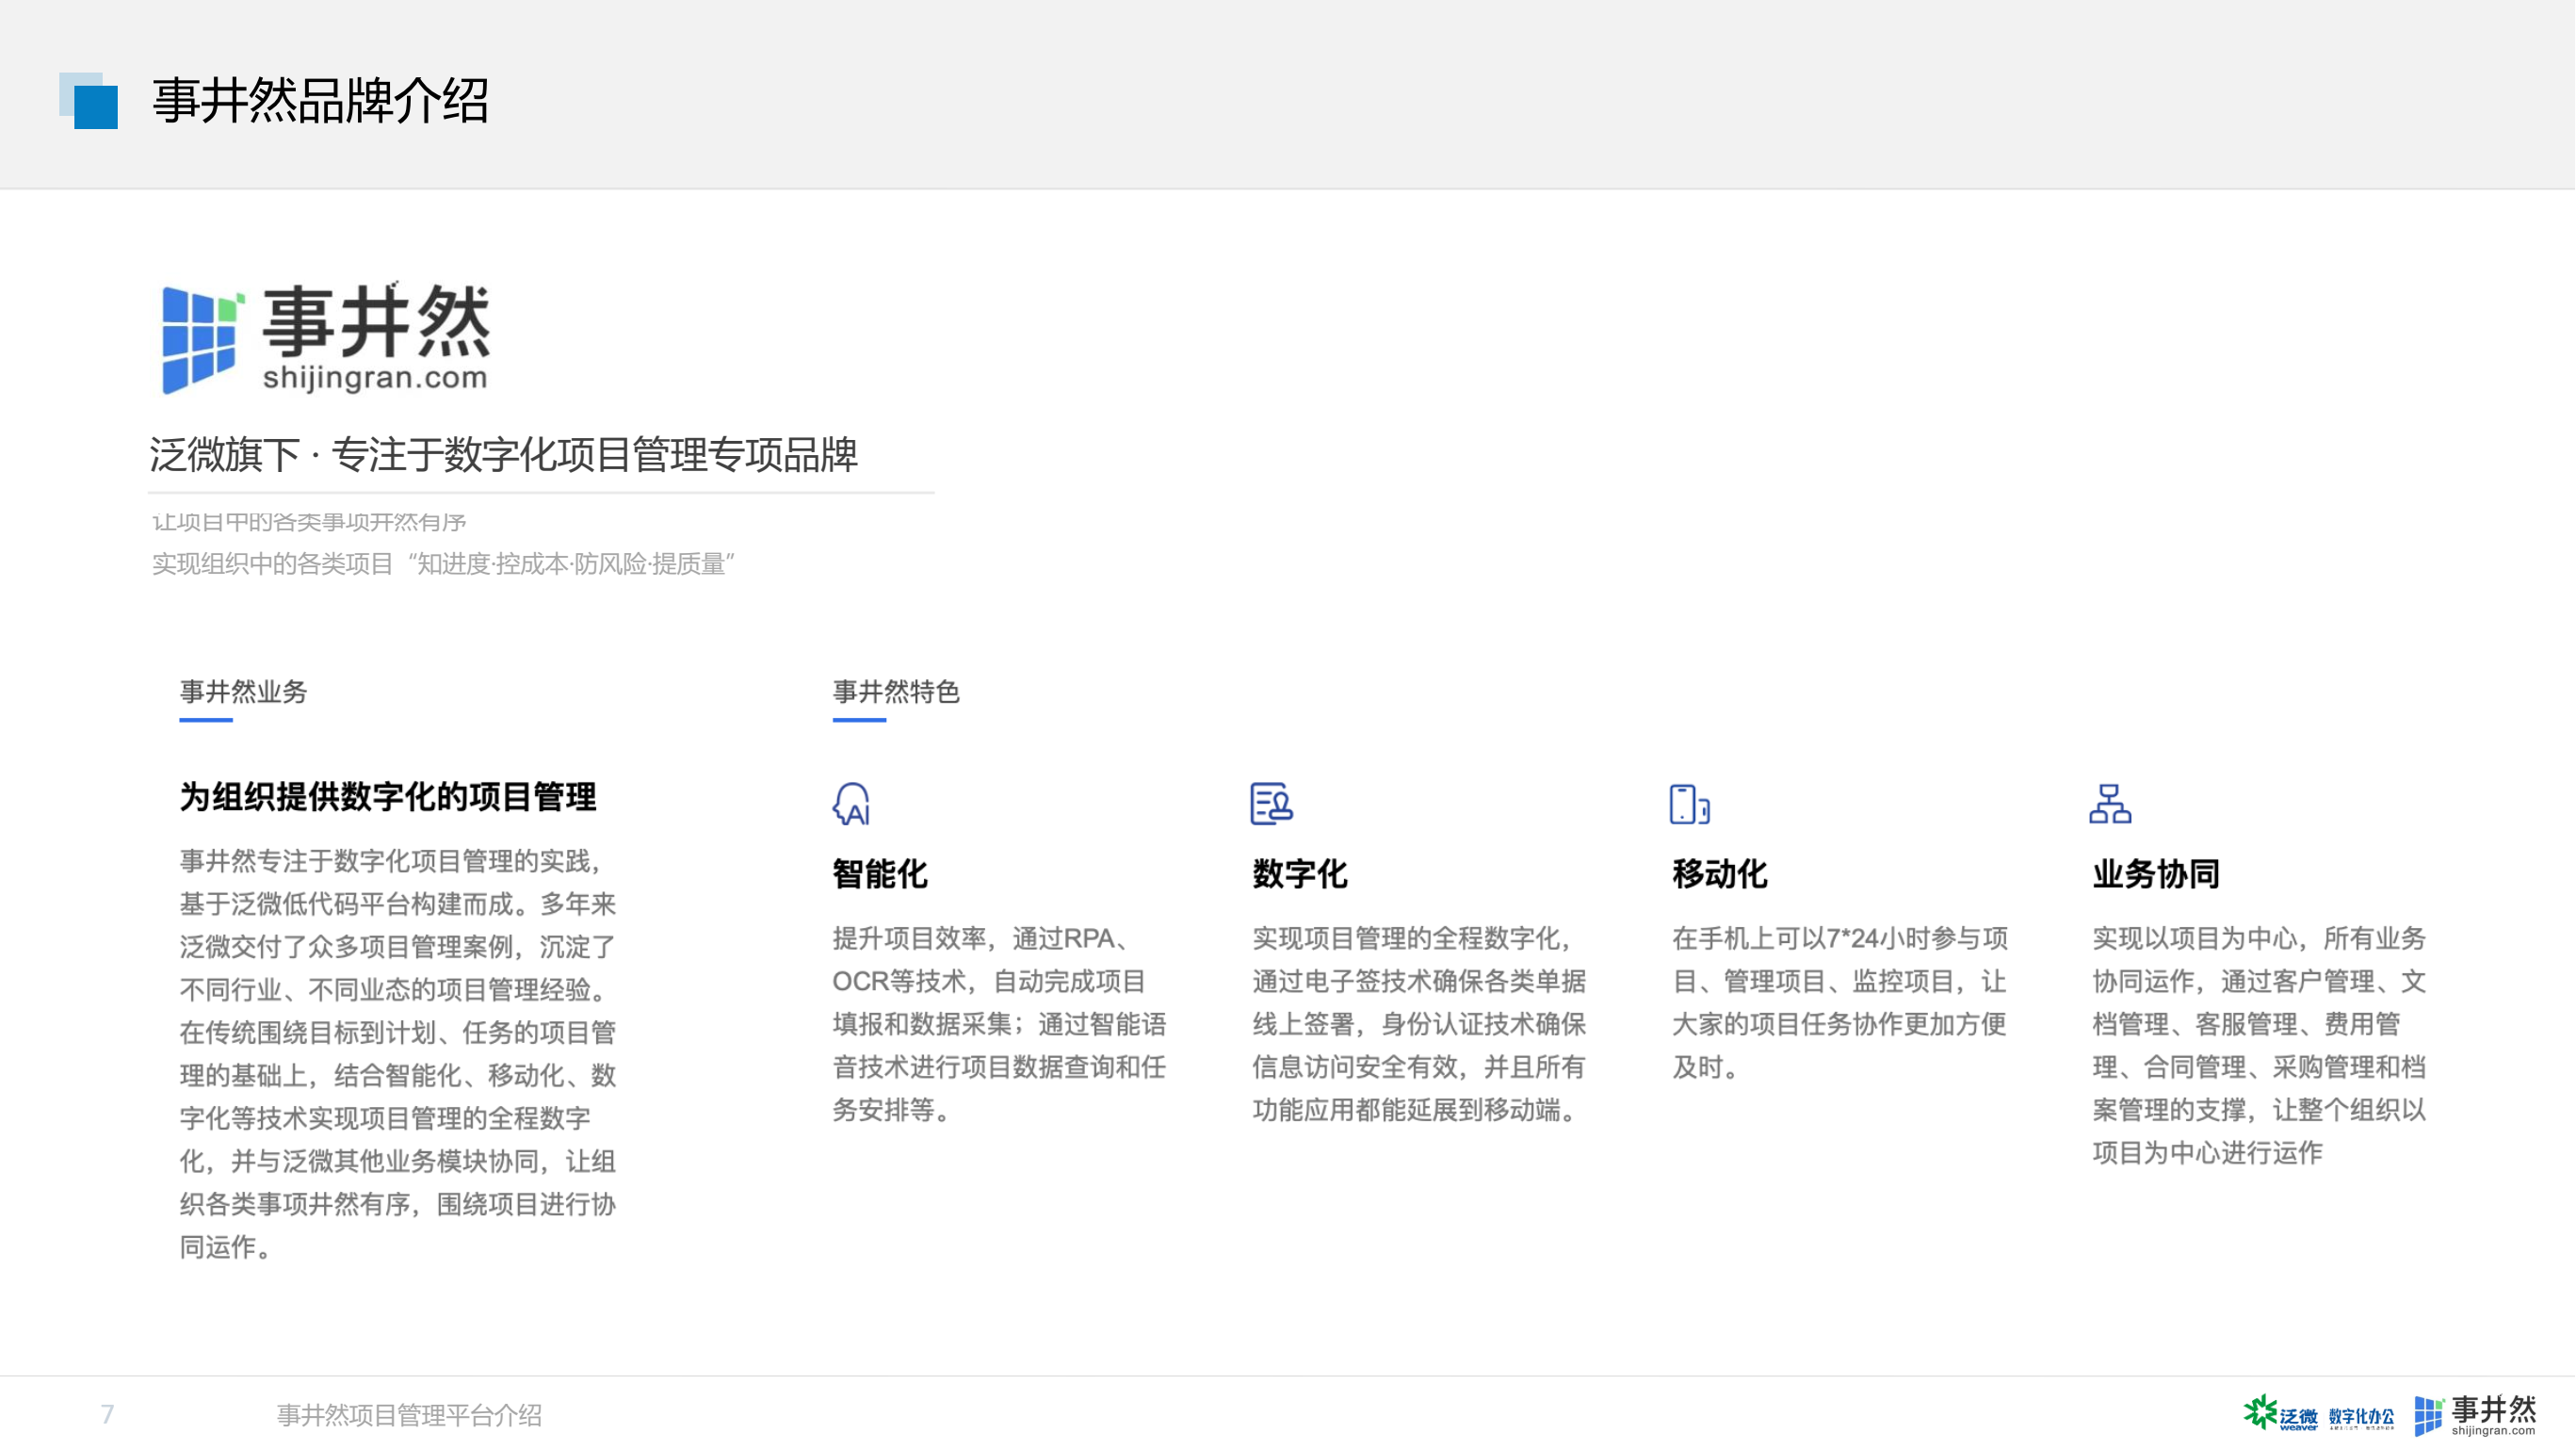
Task: Click the 泛微 weaver logo in footer
Action: tap(2280, 1414)
